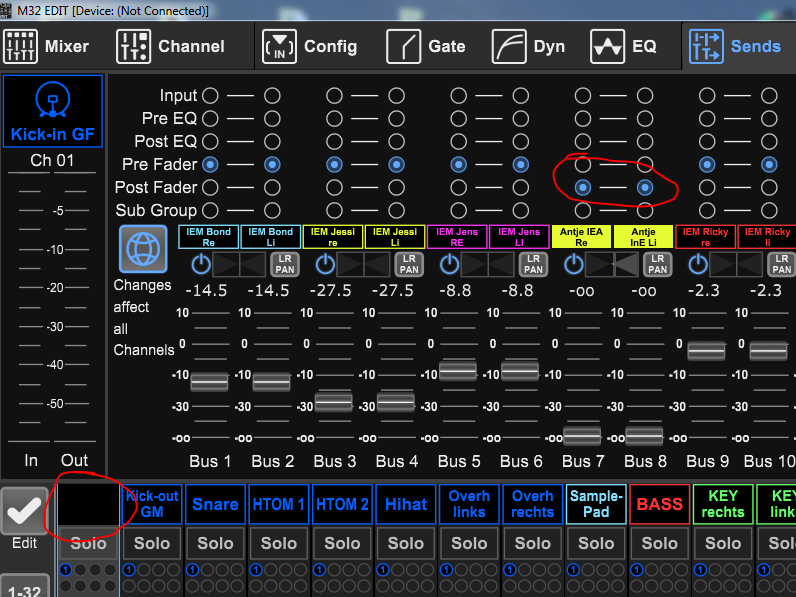Toggle the power icon for IEM Ricky send
Image resolution: width=796 pixels, height=597 pixels.
(699, 264)
